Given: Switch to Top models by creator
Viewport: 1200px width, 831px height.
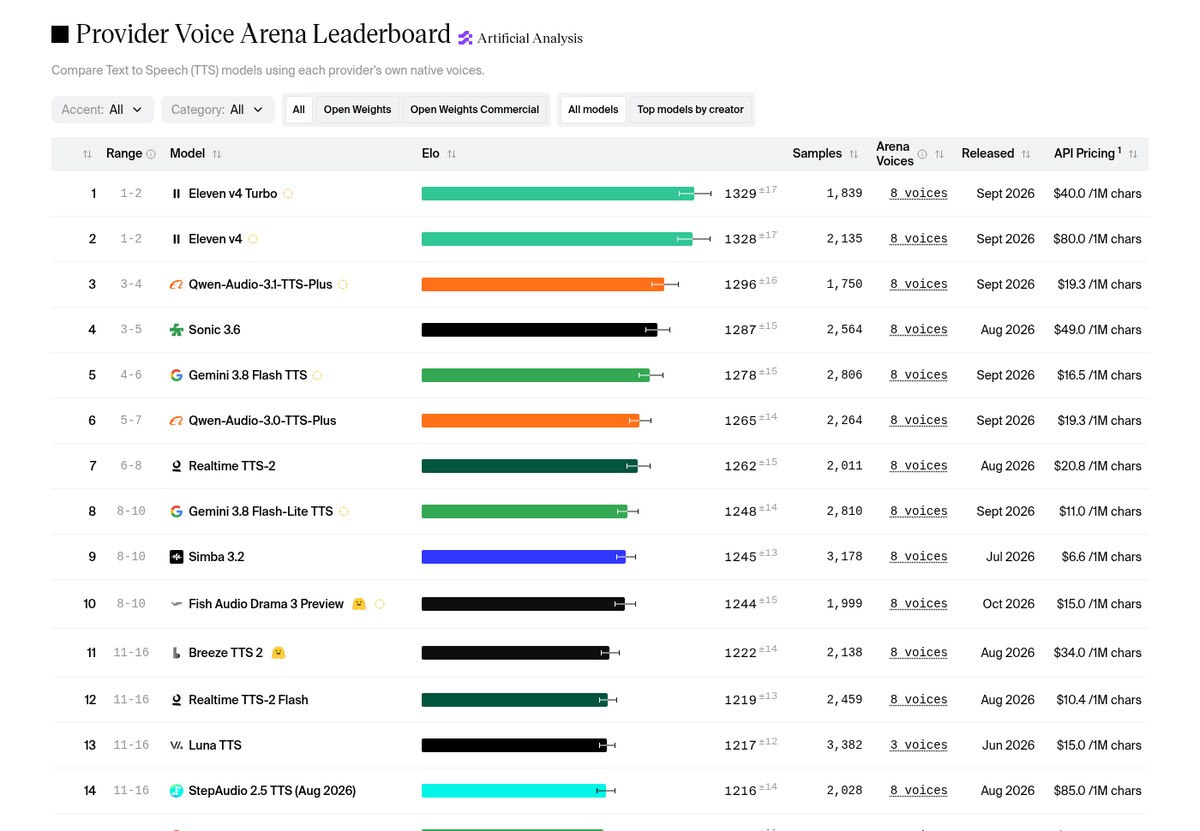Looking at the screenshot, I should pos(691,110).
